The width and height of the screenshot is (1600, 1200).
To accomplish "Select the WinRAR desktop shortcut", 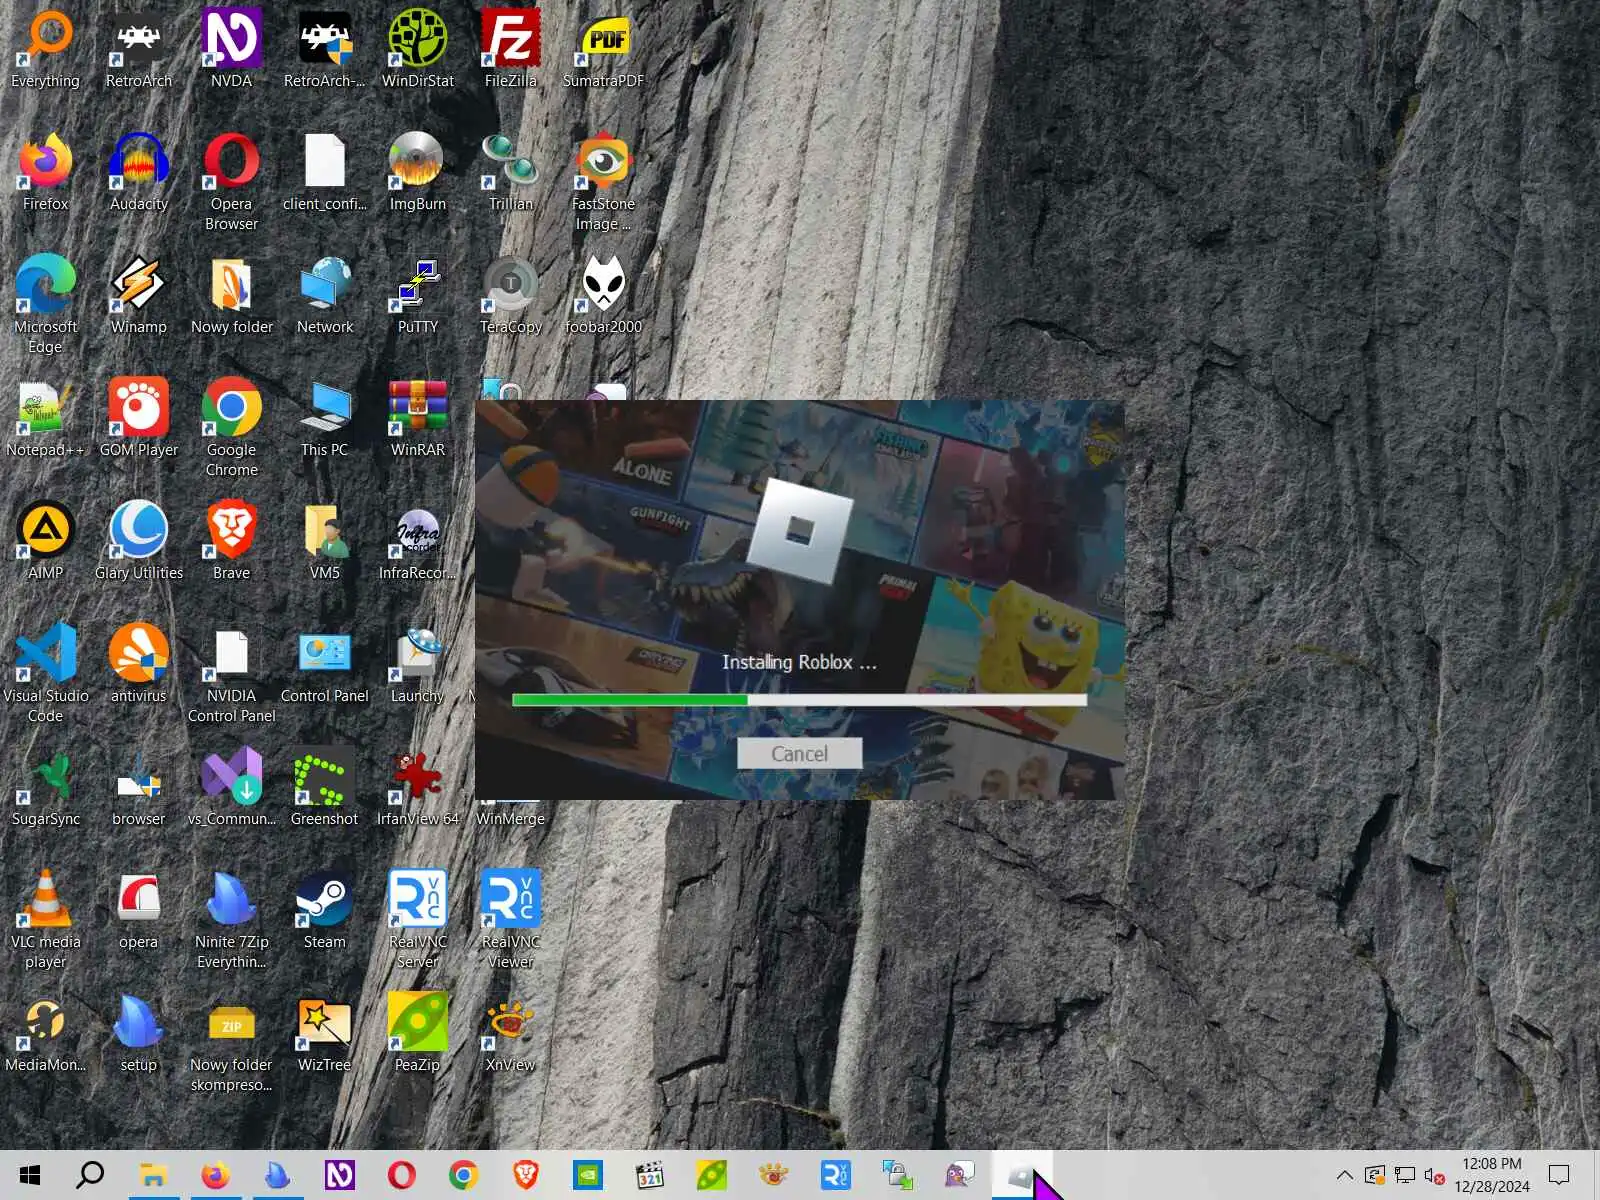I will click(x=417, y=418).
